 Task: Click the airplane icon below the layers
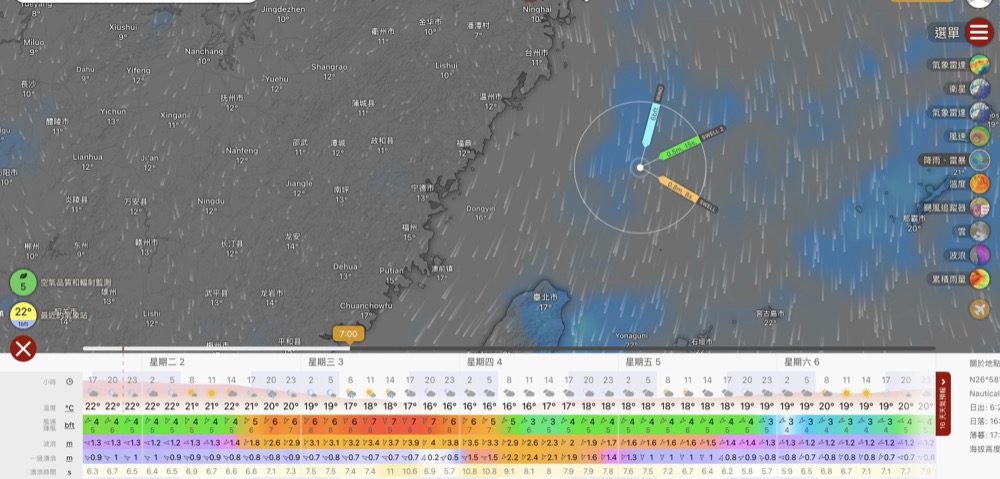[x=980, y=308]
